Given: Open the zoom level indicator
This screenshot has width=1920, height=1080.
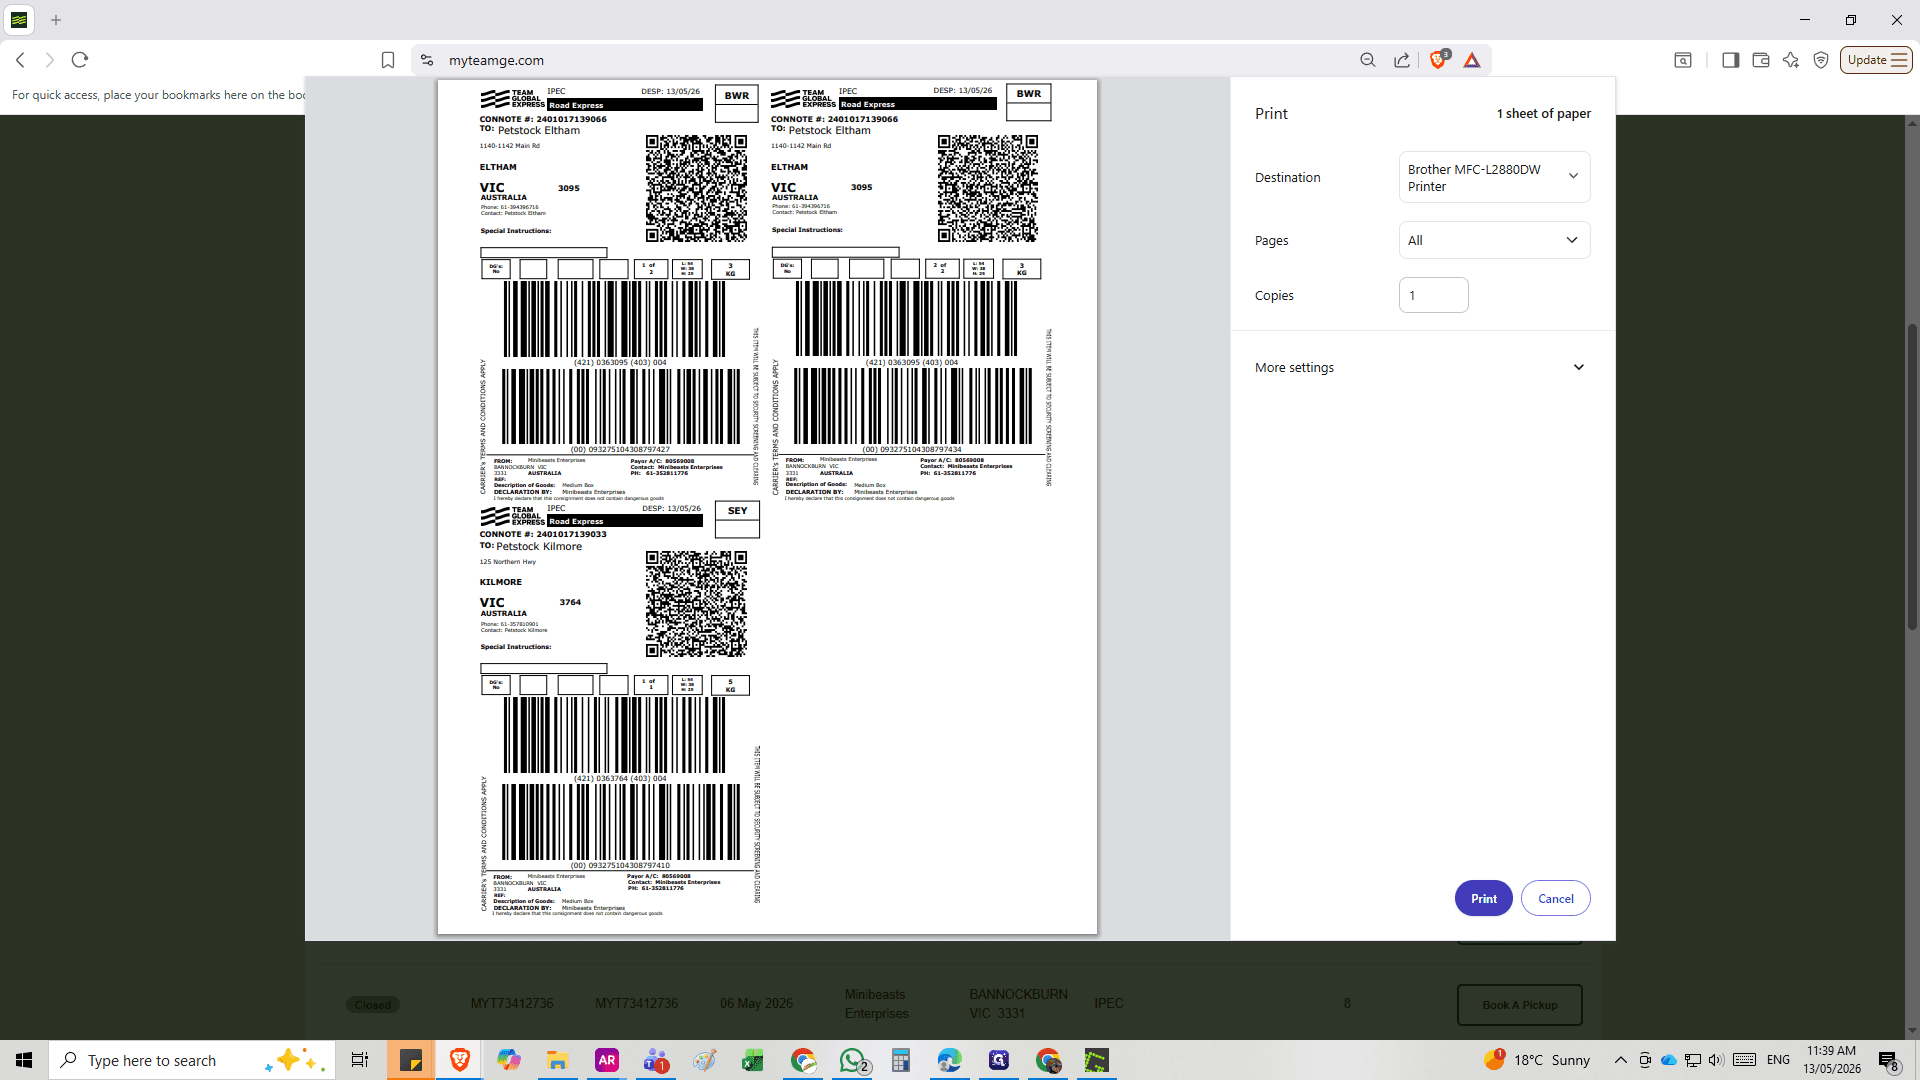Looking at the screenshot, I should tap(1368, 60).
